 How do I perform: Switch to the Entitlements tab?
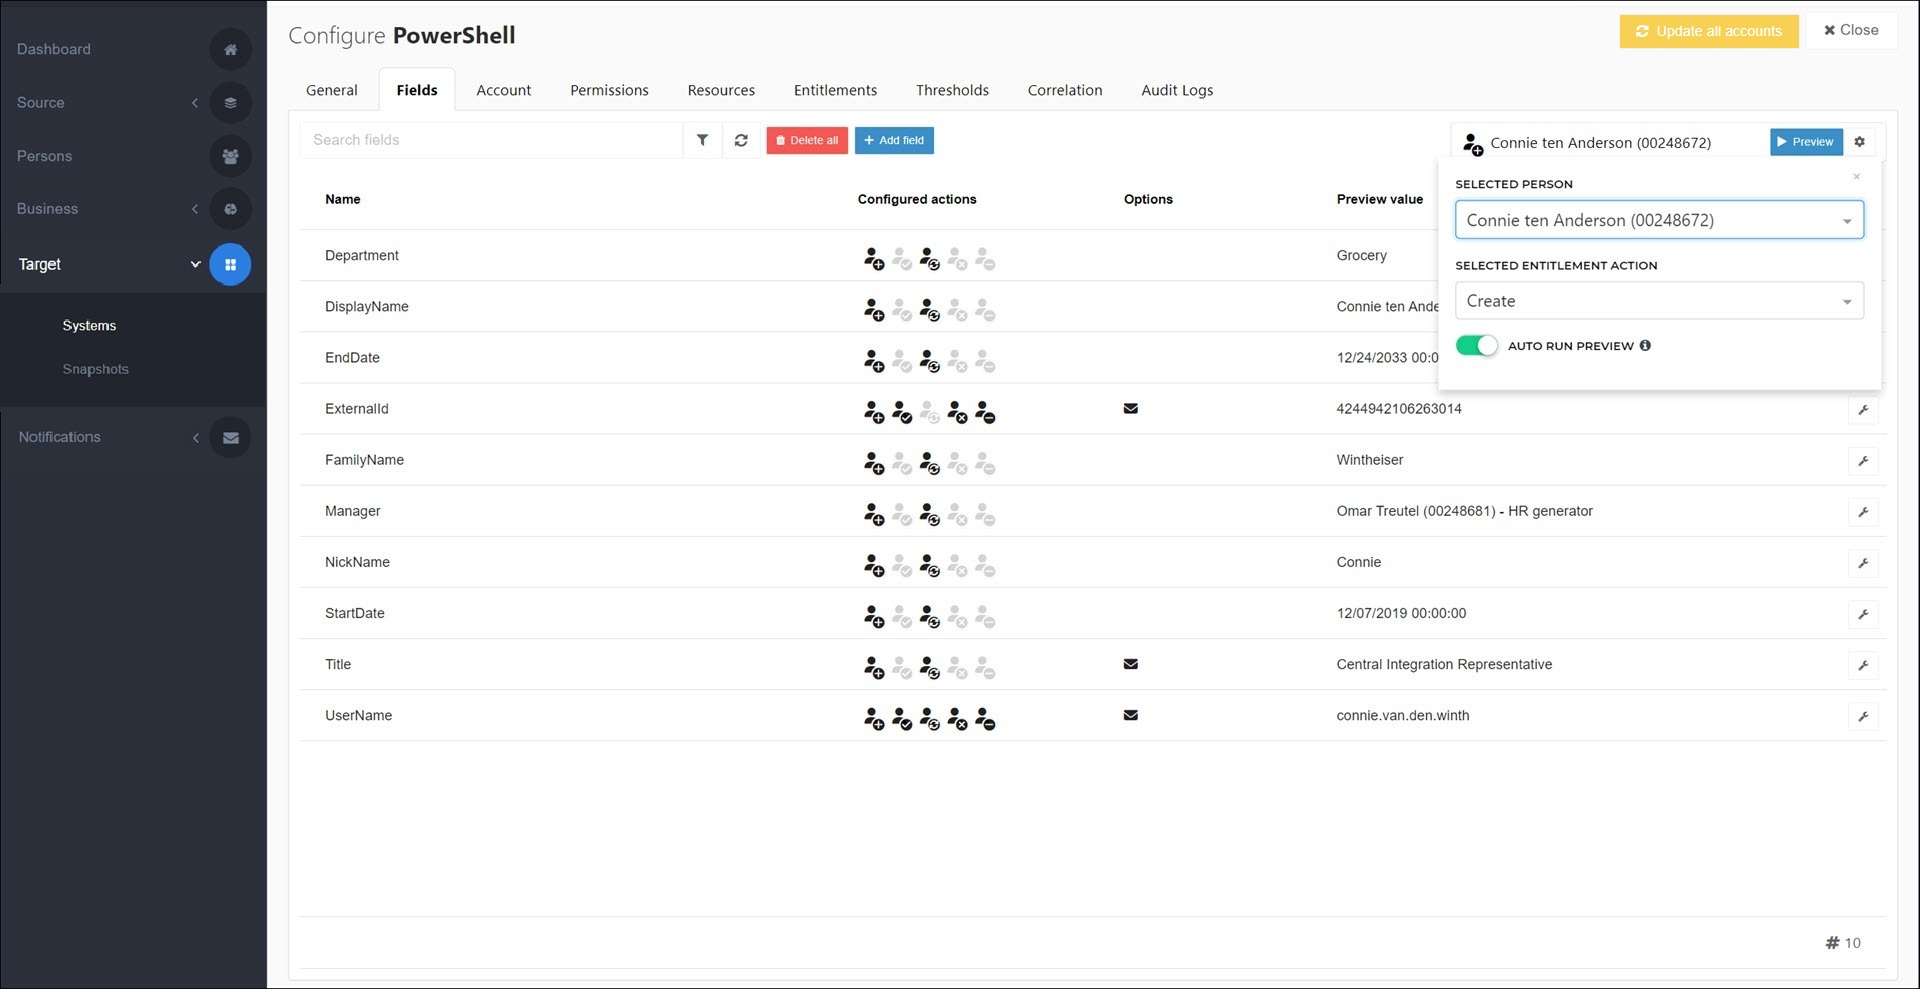coord(835,90)
